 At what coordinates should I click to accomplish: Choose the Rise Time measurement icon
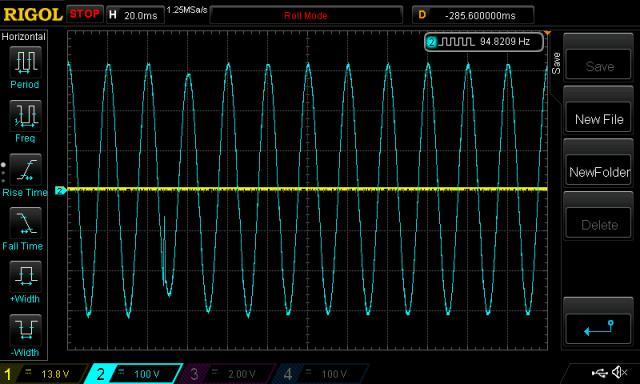tap(25, 169)
